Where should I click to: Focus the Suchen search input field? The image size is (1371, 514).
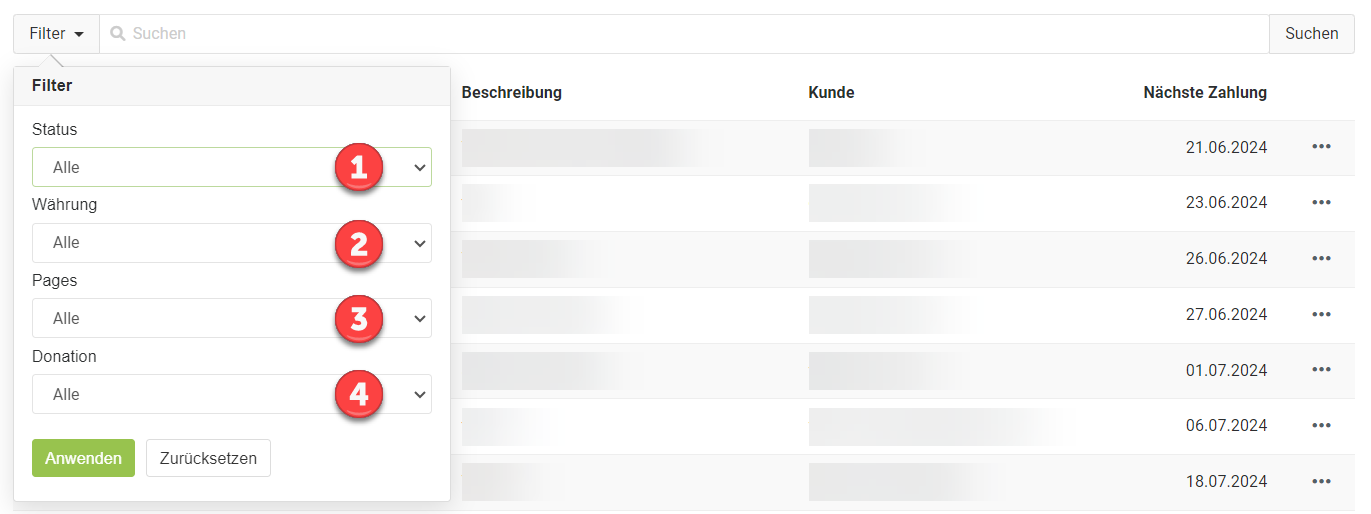click(x=684, y=34)
